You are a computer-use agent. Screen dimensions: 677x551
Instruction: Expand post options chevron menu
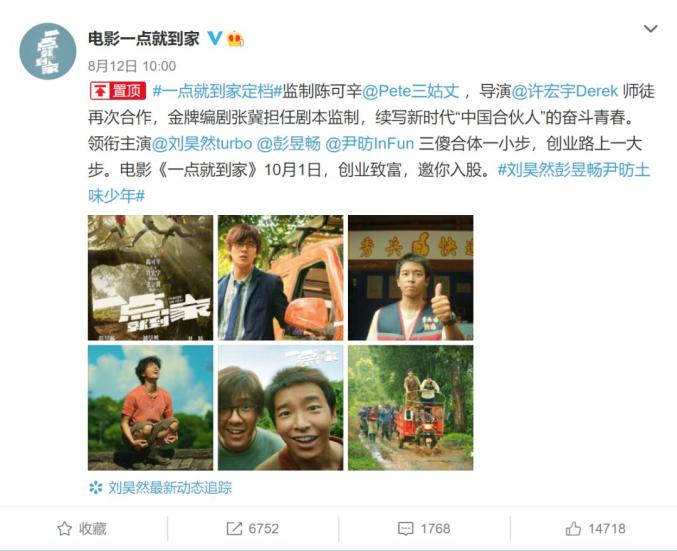(x=650, y=29)
